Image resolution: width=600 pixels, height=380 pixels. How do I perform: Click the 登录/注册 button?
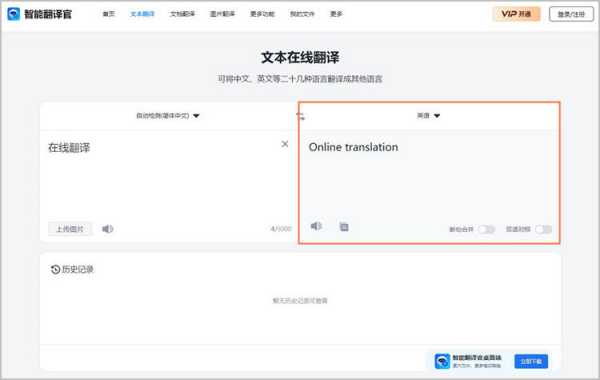click(571, 14)
